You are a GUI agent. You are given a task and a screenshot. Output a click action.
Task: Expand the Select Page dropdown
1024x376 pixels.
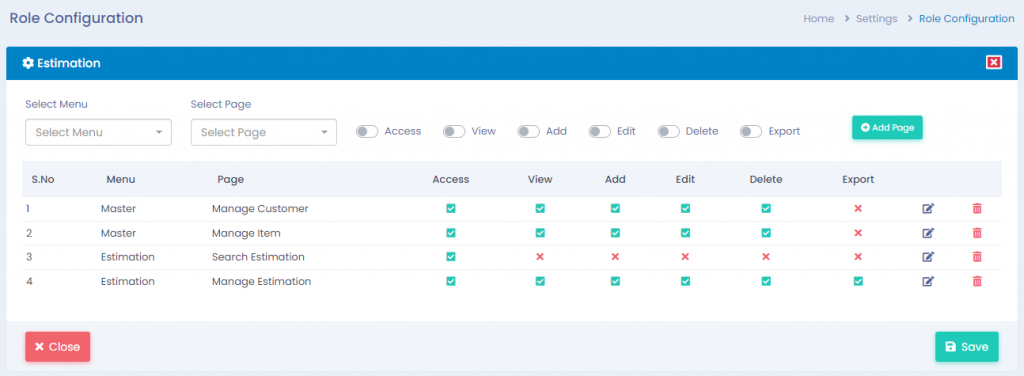(x=264, y=133)
